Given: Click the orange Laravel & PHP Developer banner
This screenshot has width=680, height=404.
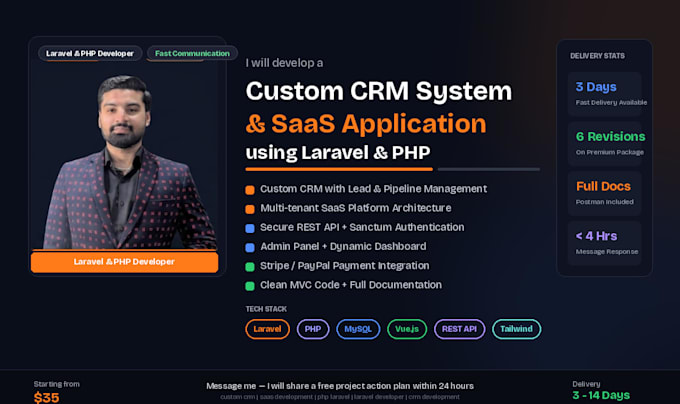Looking at the screenshot, I should pos(124,262).
